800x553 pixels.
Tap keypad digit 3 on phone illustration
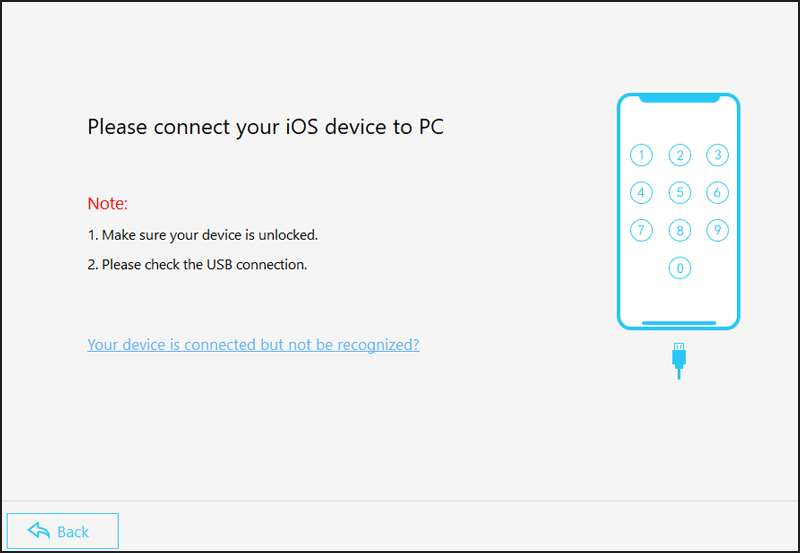tap(717, 155)
